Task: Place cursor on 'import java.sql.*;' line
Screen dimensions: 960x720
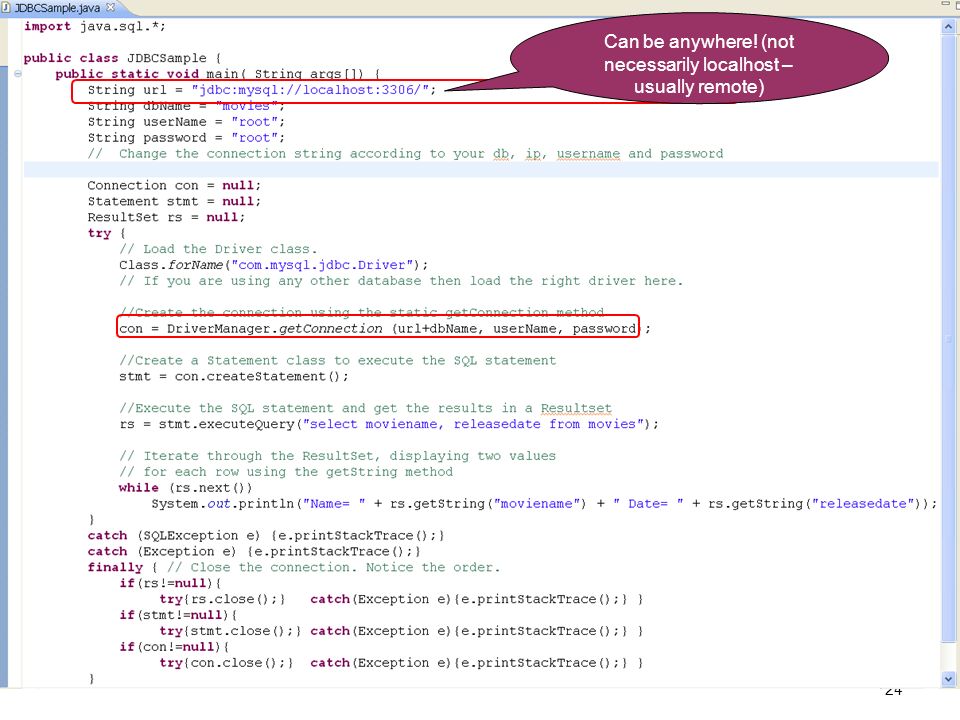Action: (x=94, y=26)
